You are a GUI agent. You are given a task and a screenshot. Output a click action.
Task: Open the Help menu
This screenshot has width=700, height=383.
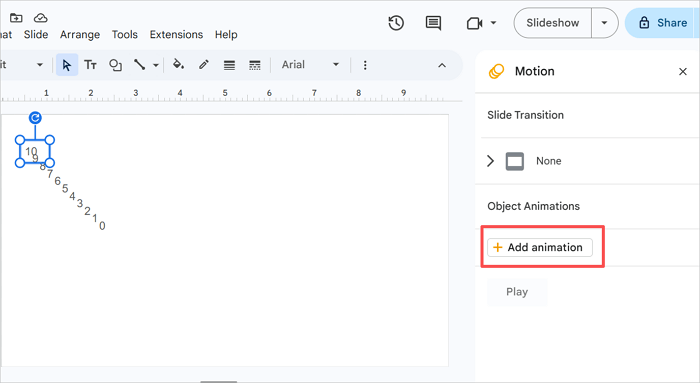(226, 34)
